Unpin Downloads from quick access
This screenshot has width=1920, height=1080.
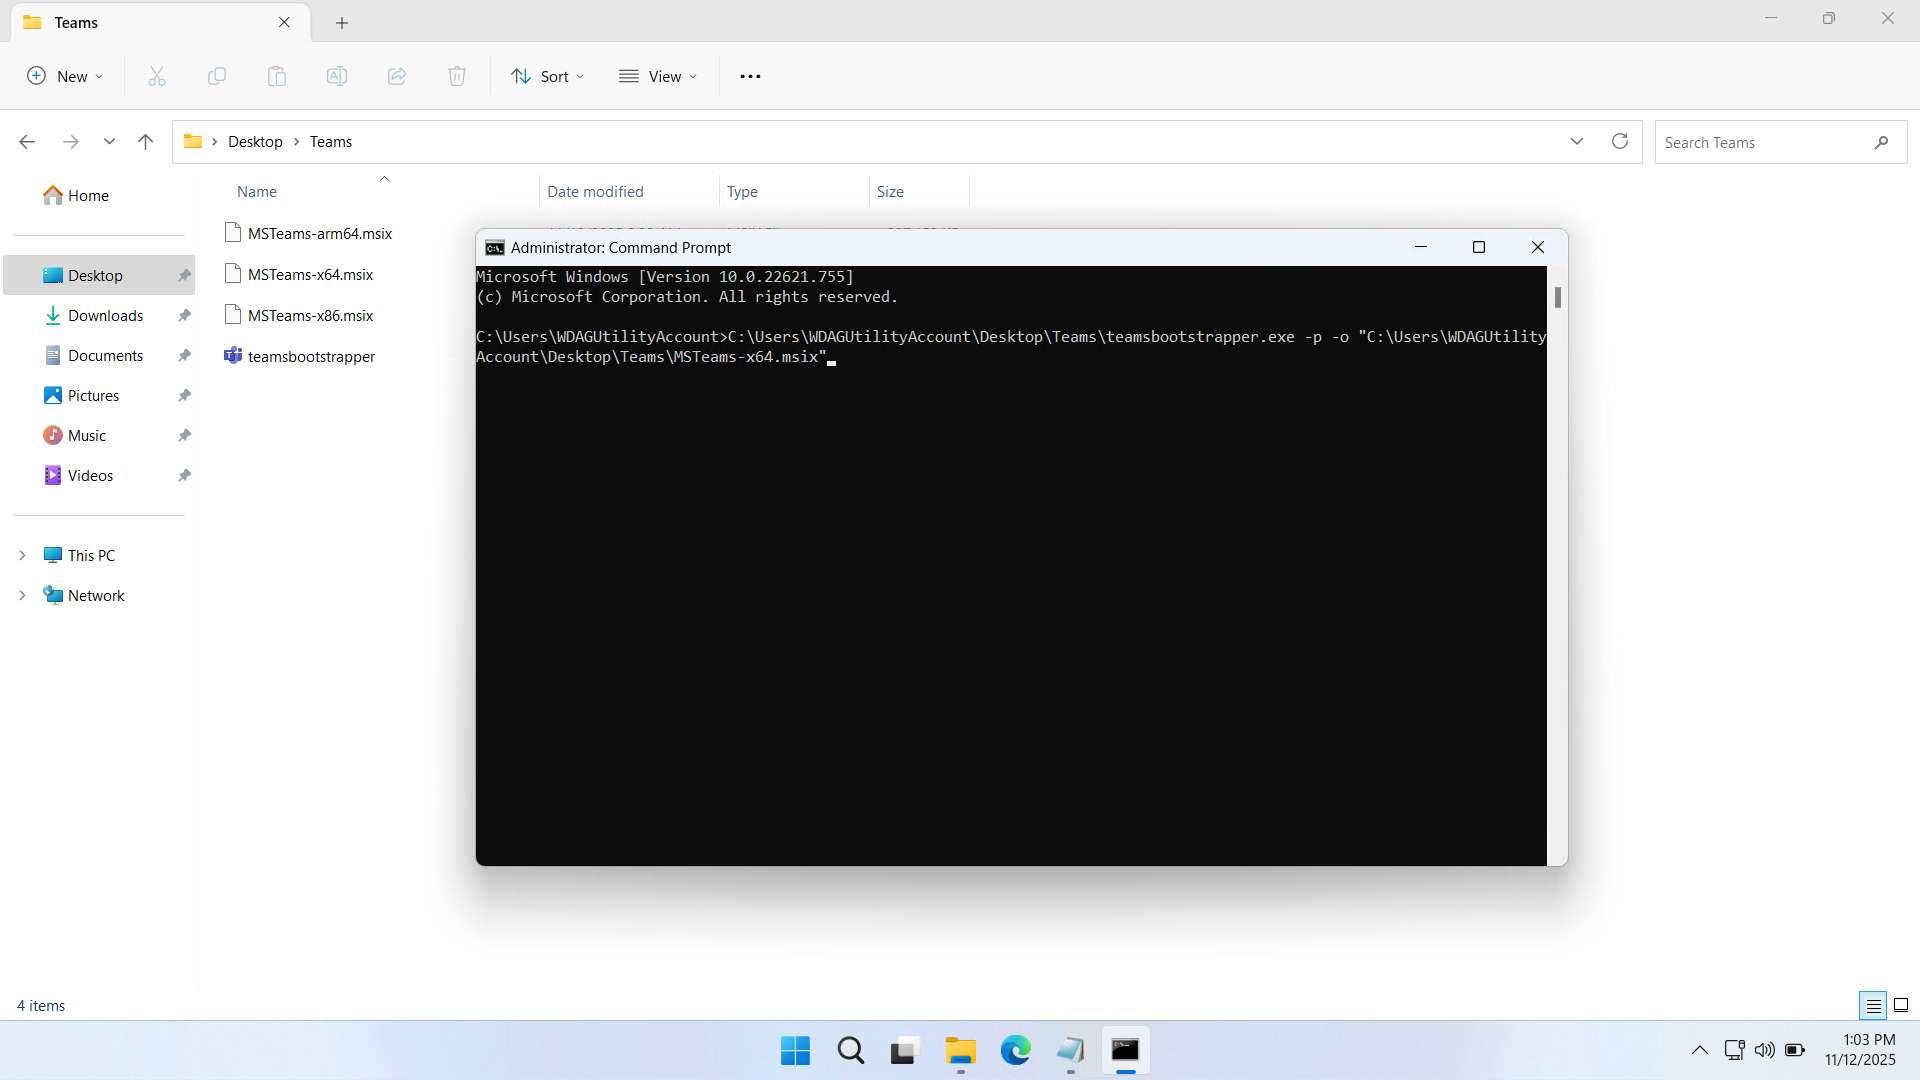pos(184,315)
